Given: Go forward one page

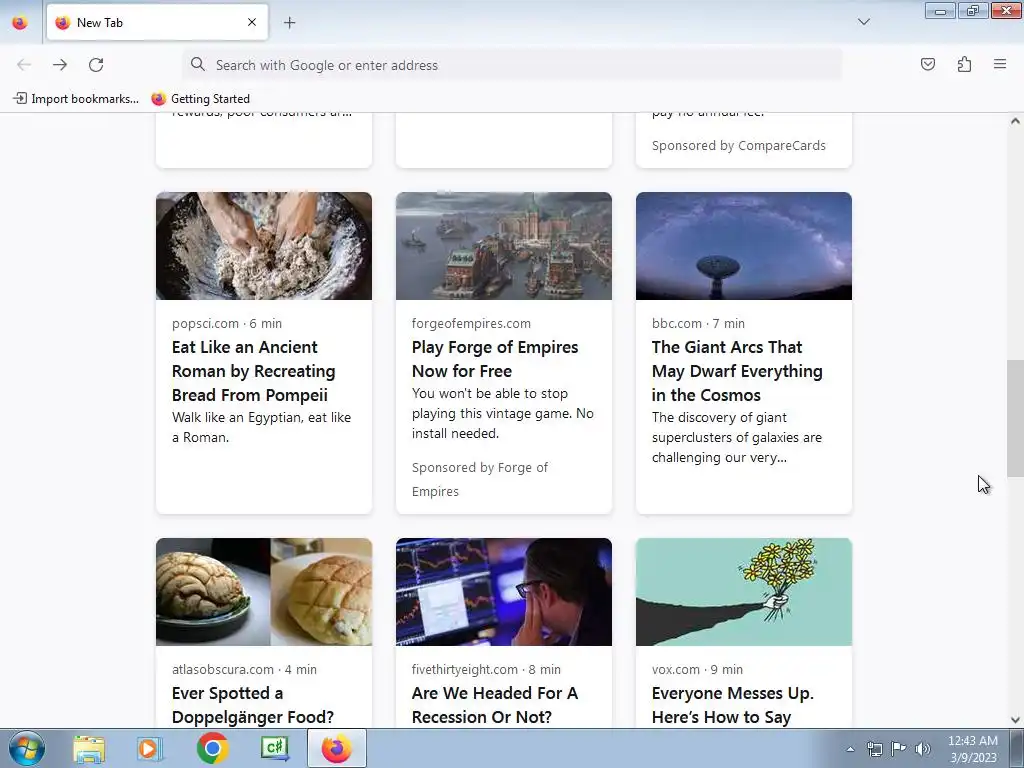Looking at the screenshot, I should (60, 65).
